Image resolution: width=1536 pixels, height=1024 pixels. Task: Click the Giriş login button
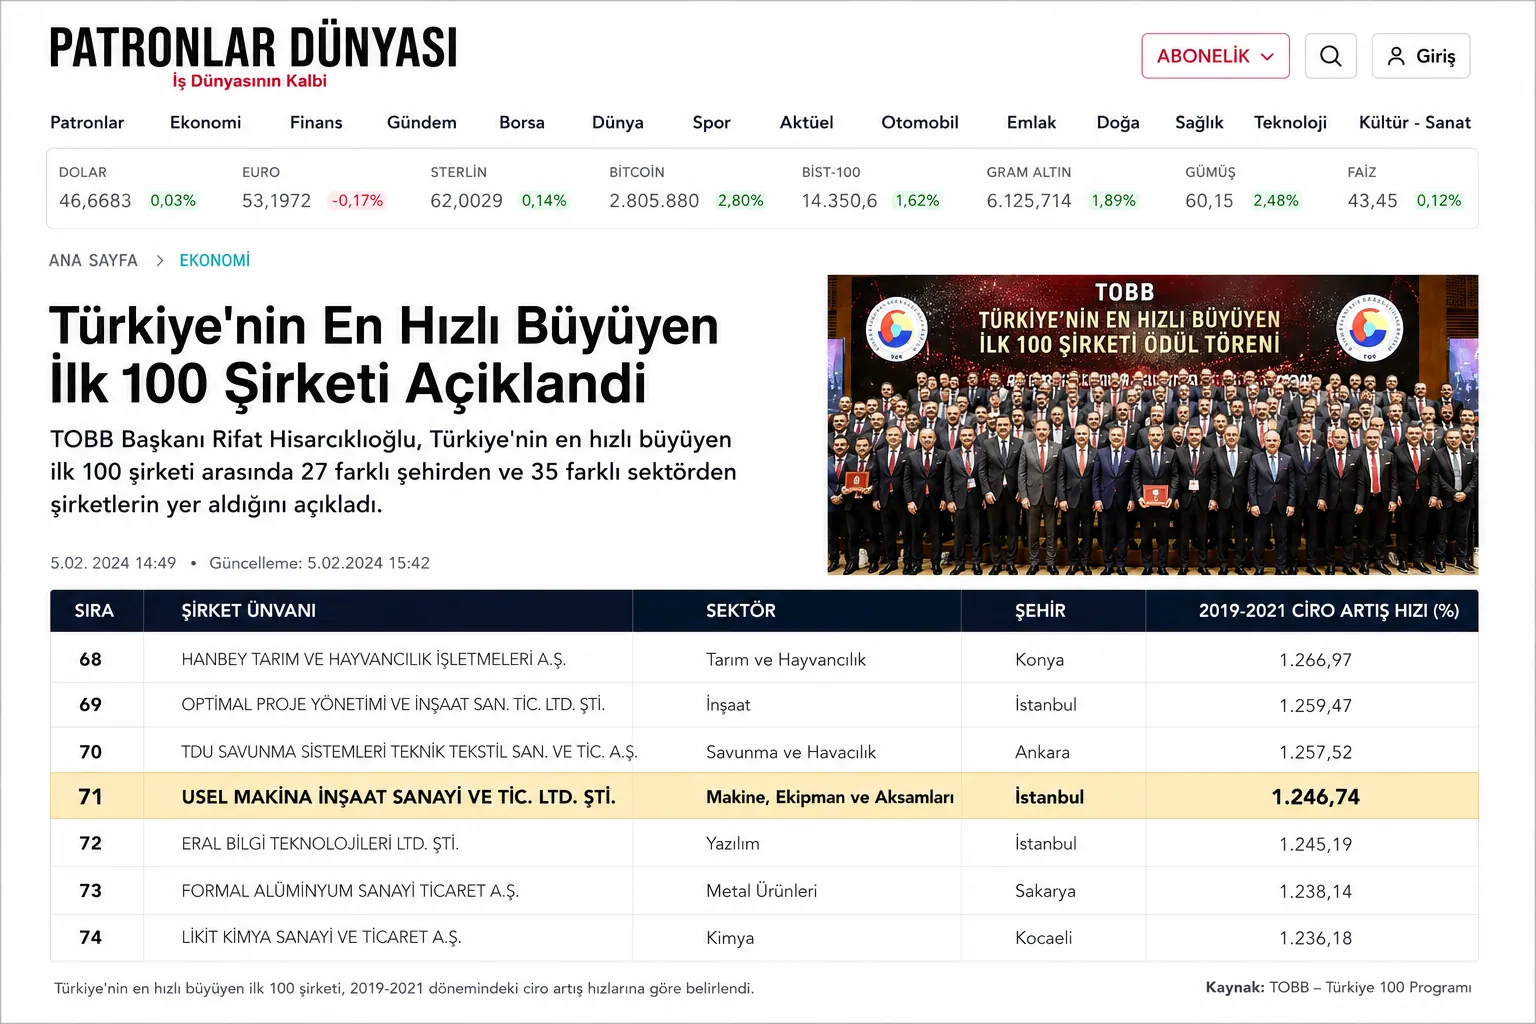(1421, 56)
